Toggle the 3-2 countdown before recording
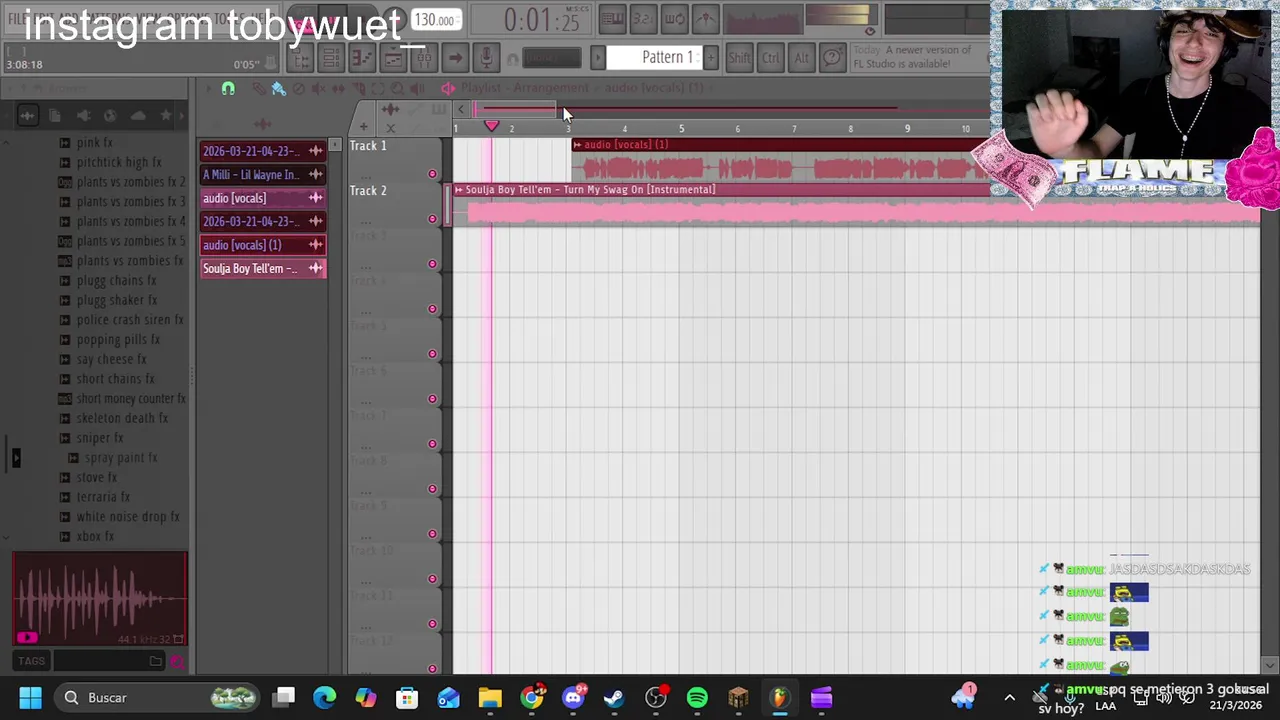Viewport: 1280px width, 720px height. [x=643, y=18]
